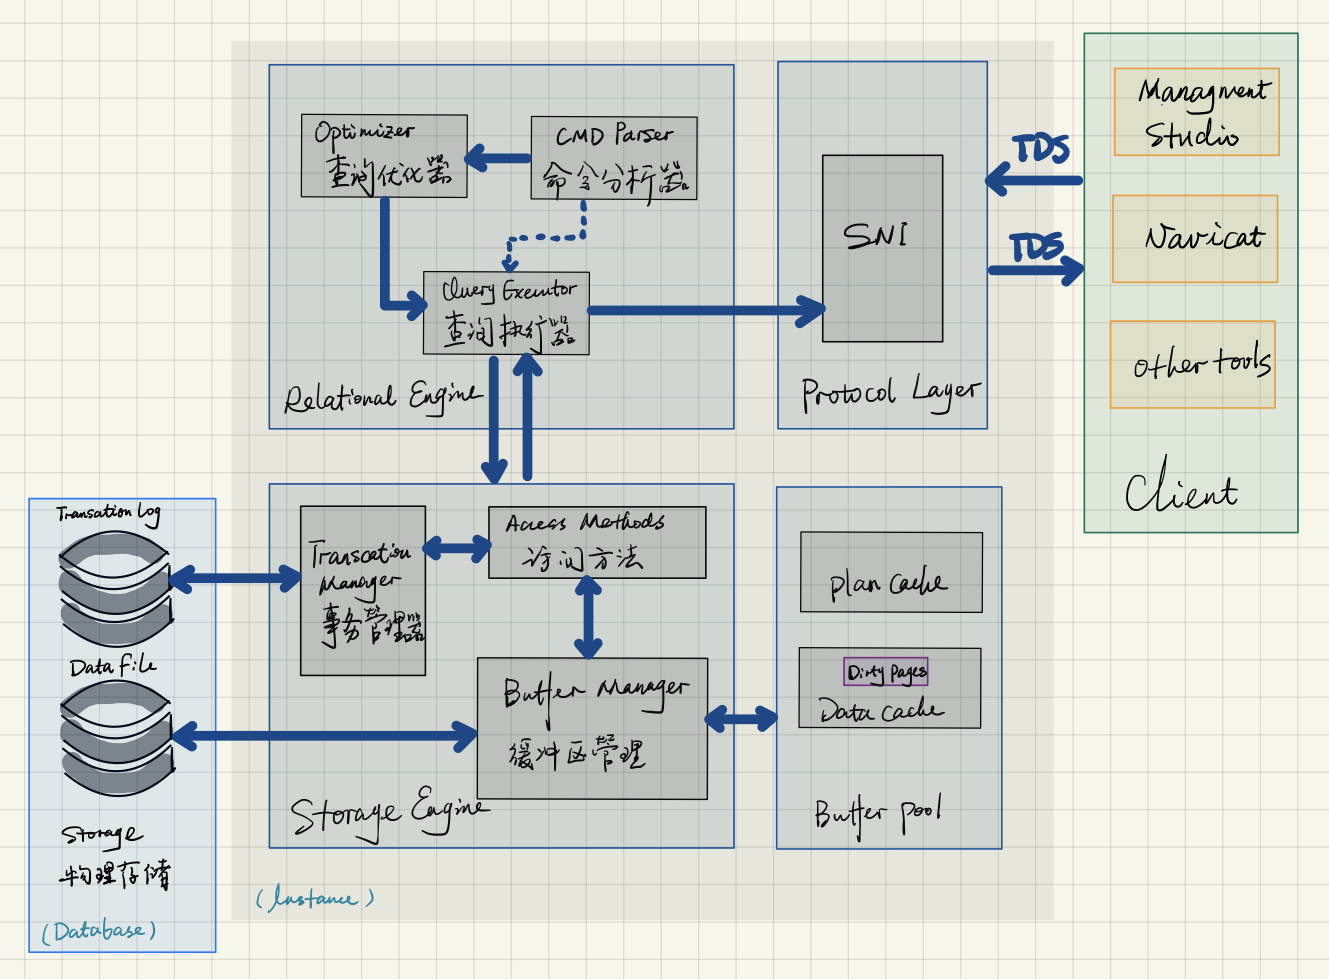Click the Access Methods box
This screenshot has height=979, width=1329.
tap(597, 543)
